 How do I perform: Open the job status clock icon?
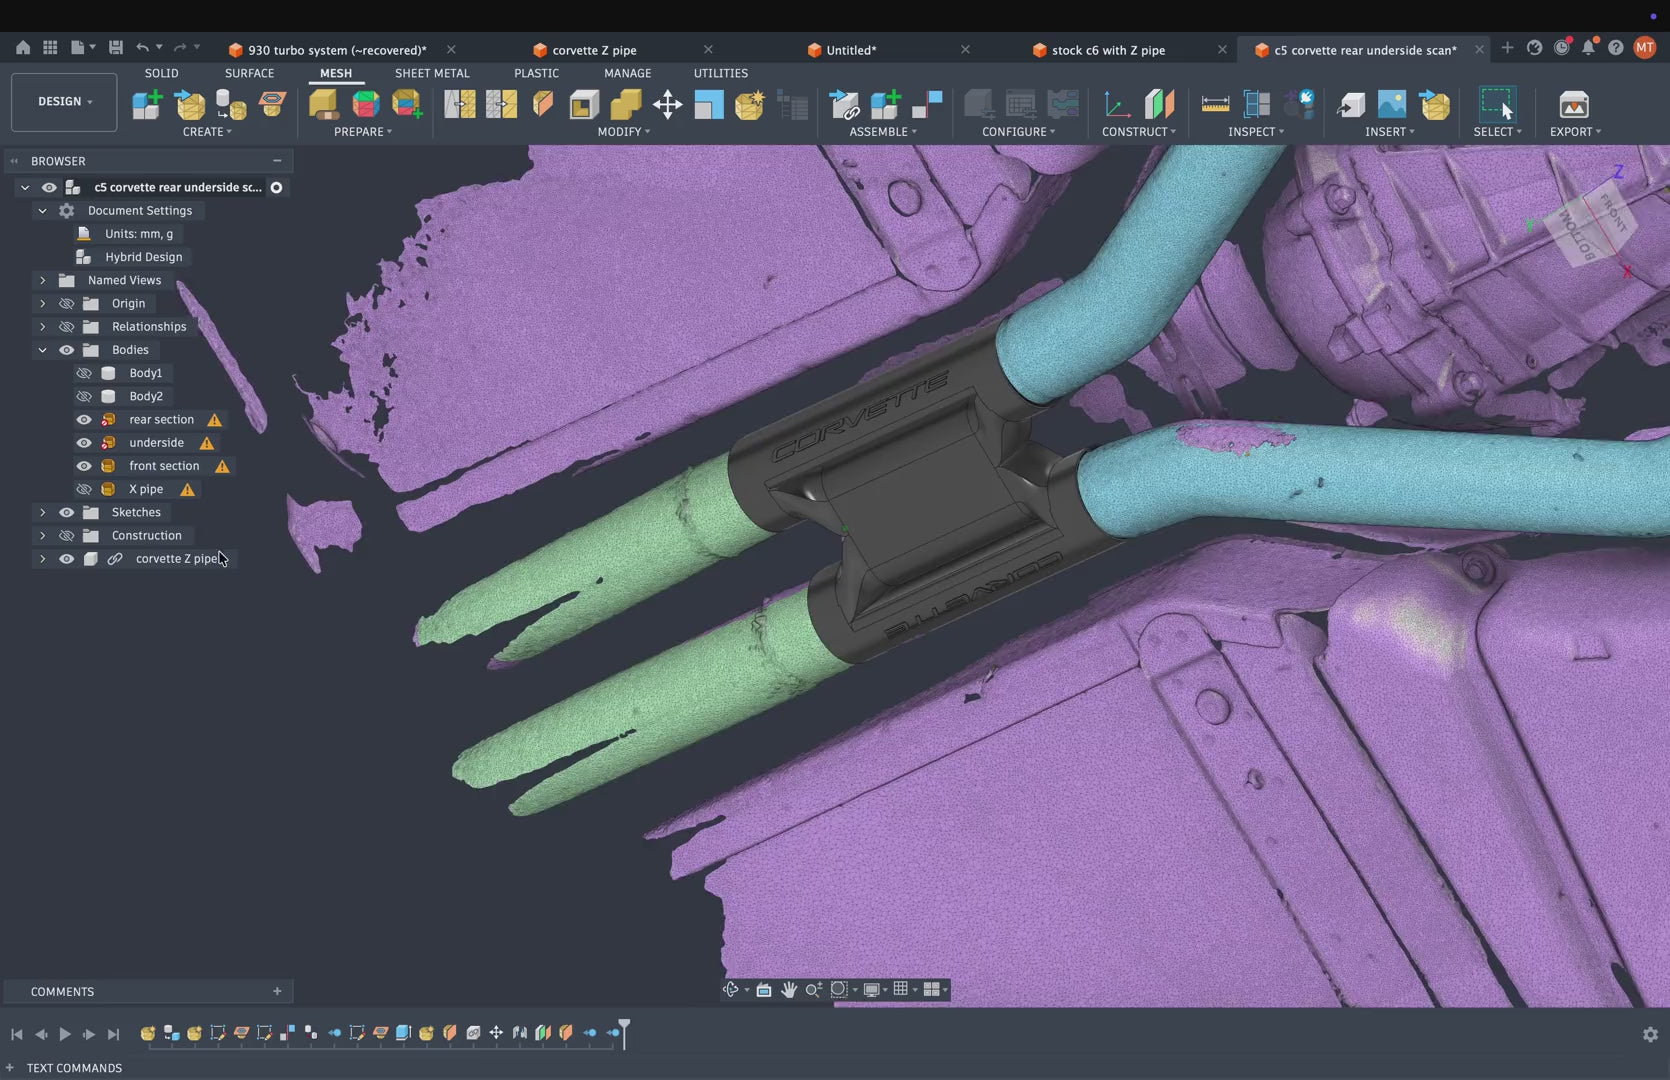[x=1561, y=48]
